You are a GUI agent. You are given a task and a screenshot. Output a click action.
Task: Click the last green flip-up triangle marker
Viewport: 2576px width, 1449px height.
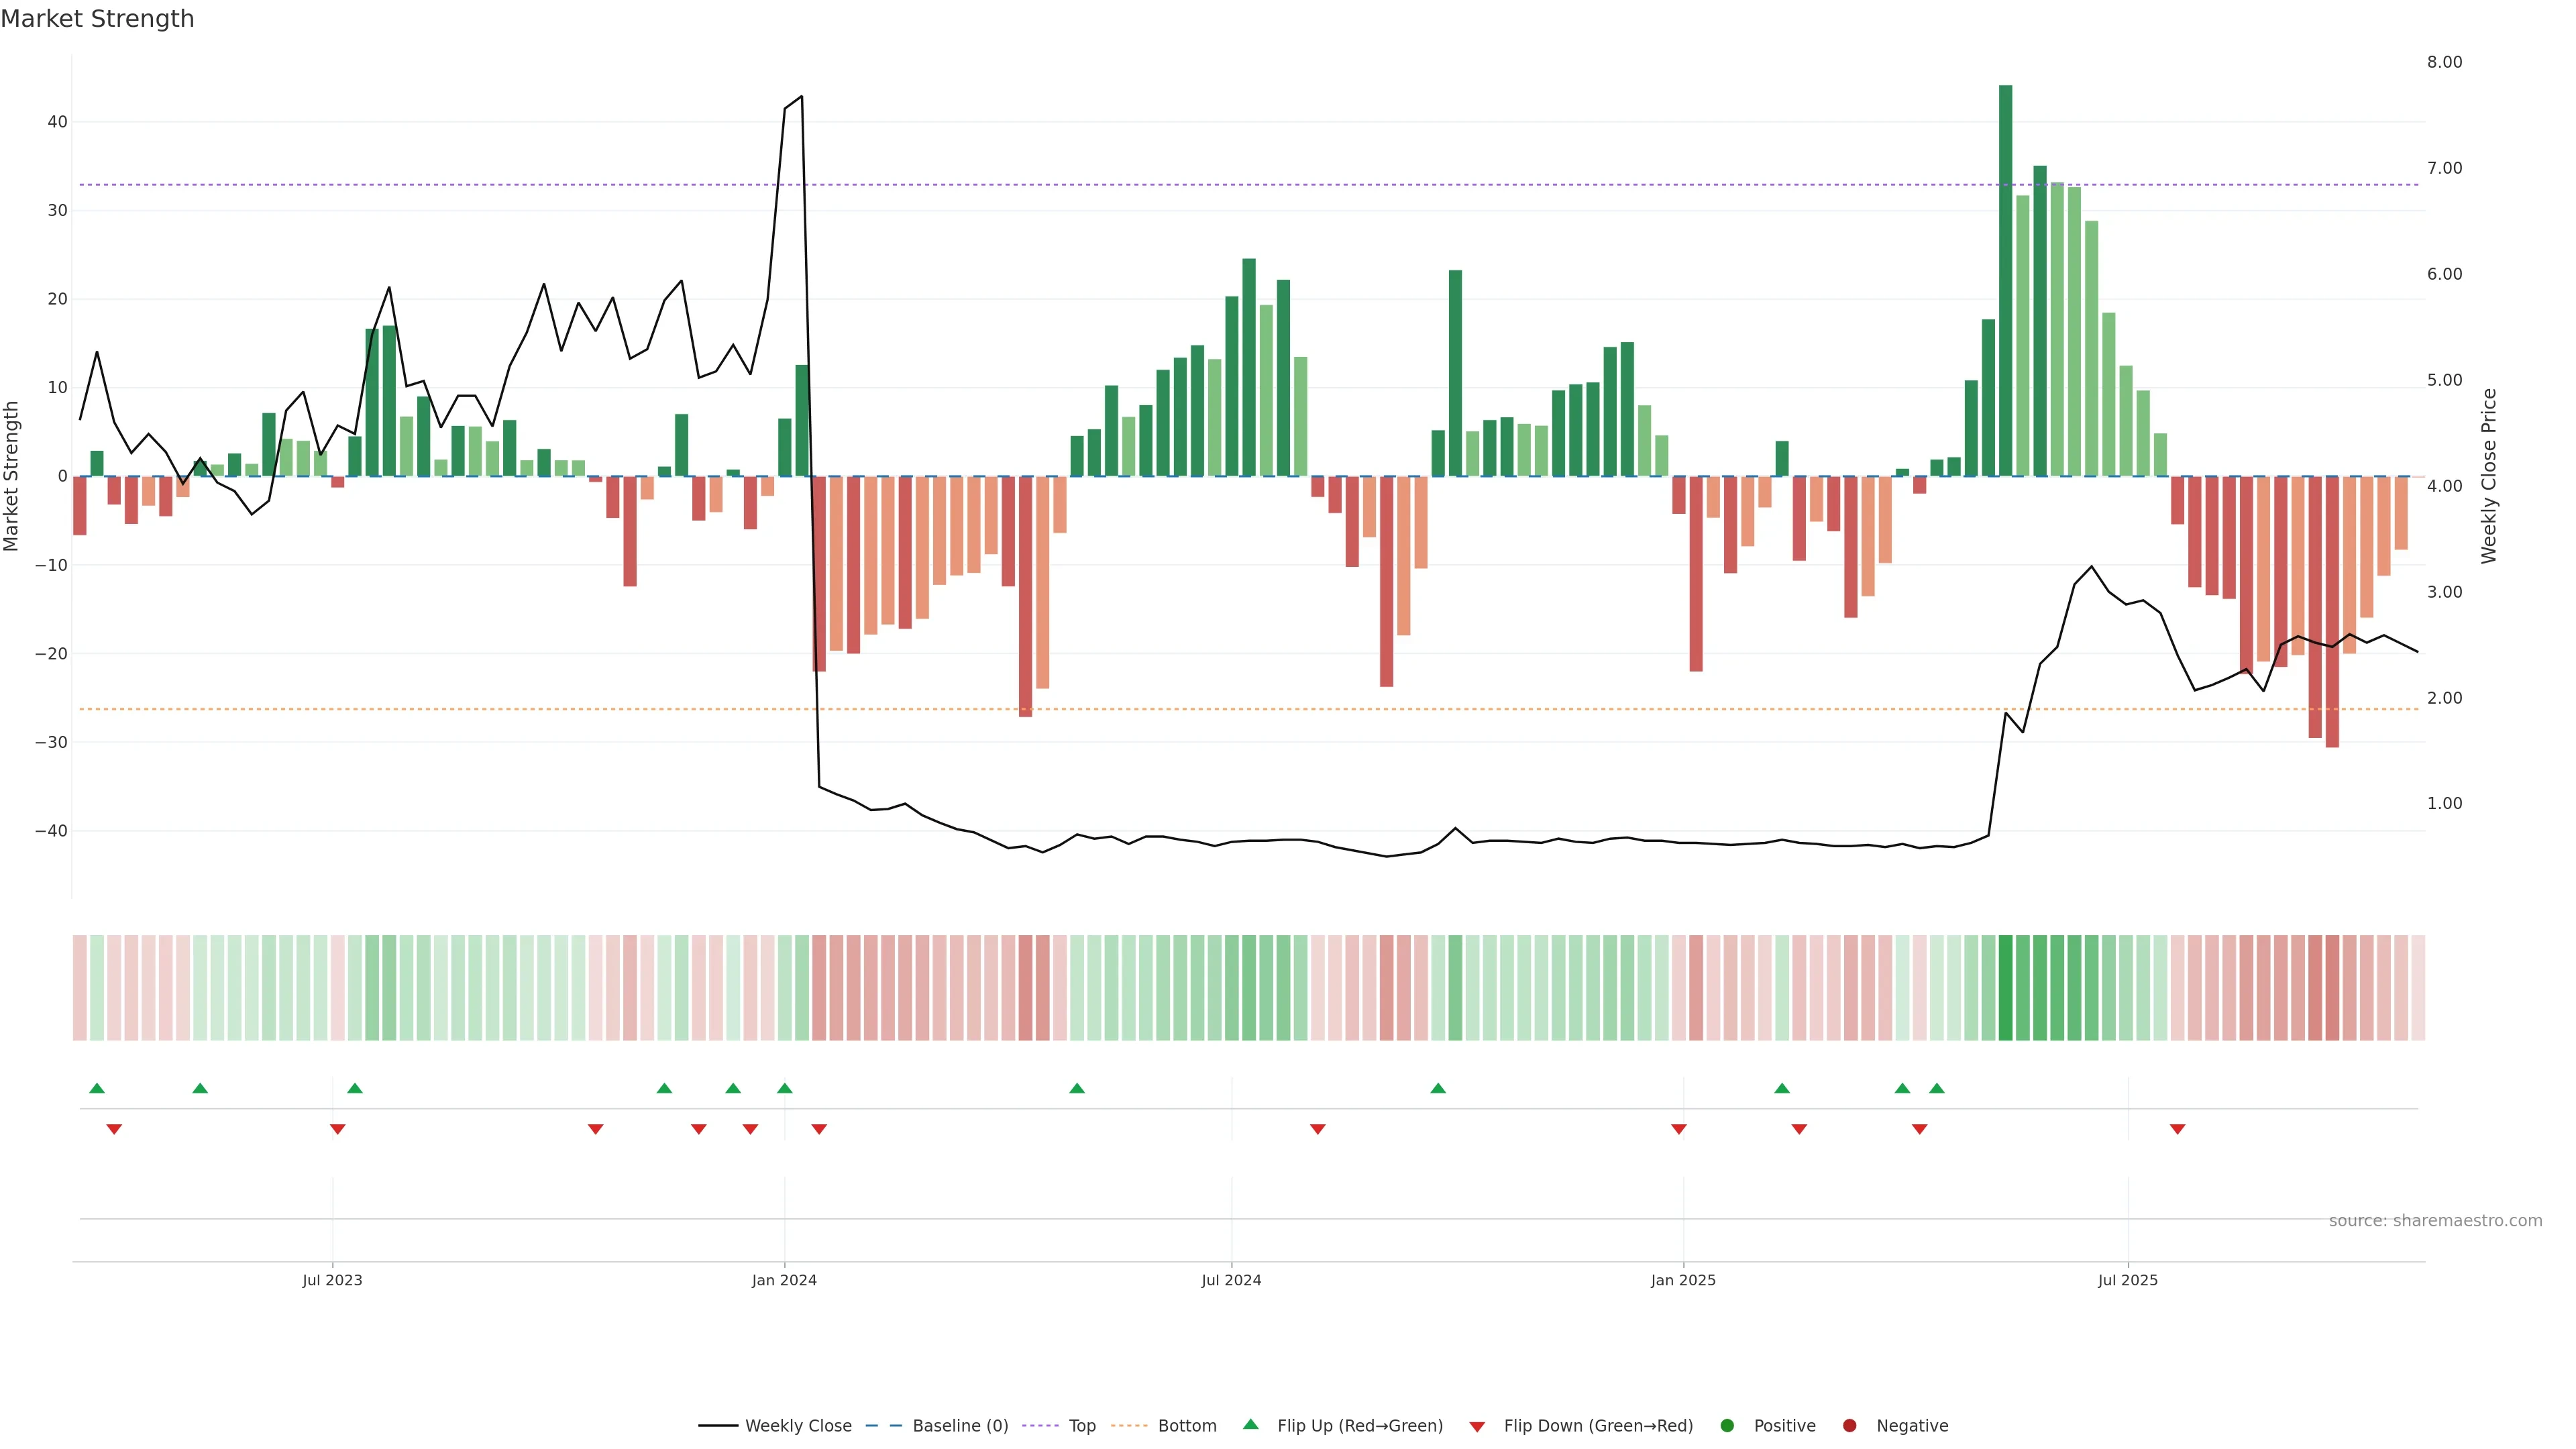(x=1937, y=1088)
